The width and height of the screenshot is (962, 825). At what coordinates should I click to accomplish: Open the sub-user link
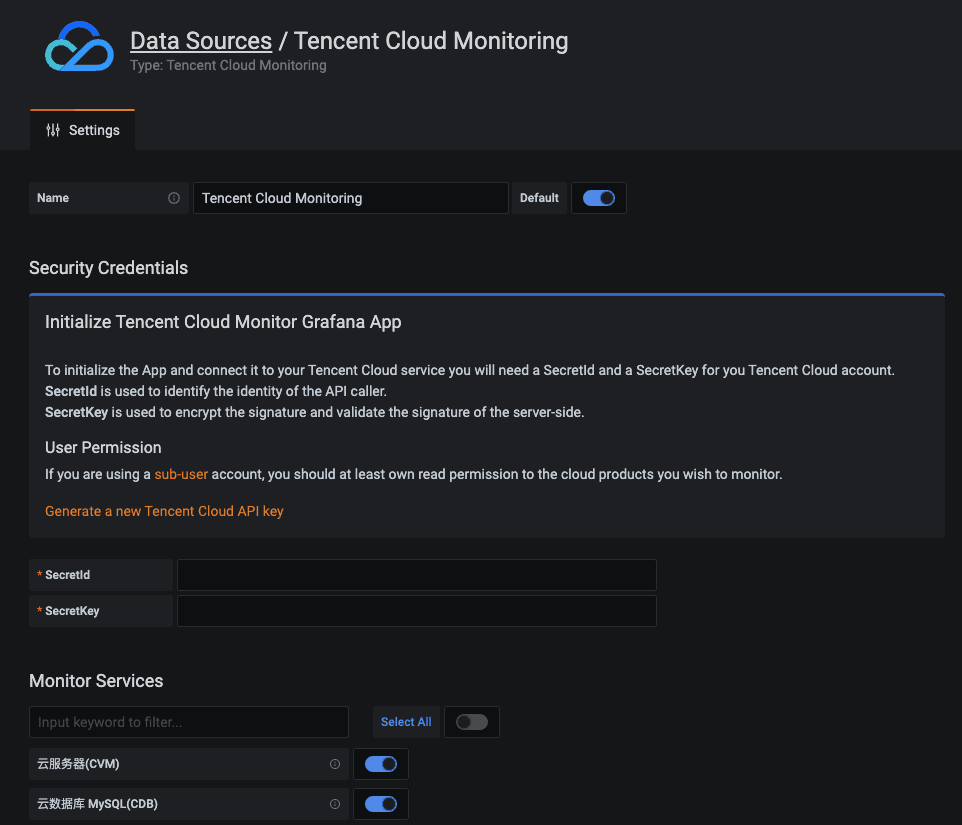click(181, 474)
